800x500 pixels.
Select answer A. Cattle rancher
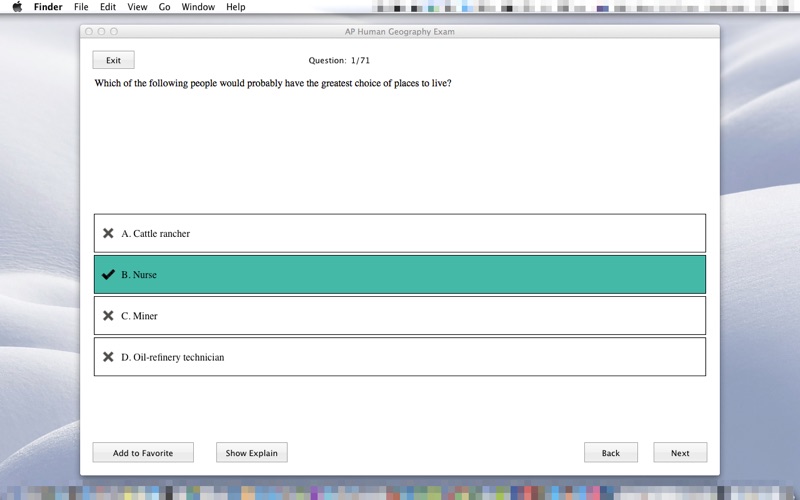[x=400, y=233]
